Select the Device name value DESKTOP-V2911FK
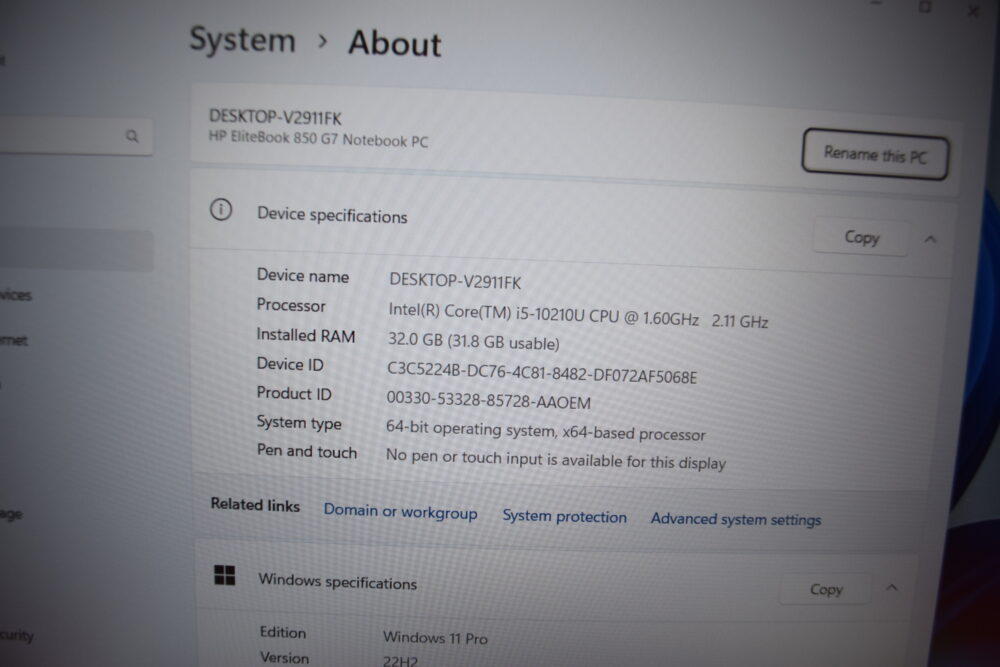This screenshot has width=1000, height=667. click(455, 281)
